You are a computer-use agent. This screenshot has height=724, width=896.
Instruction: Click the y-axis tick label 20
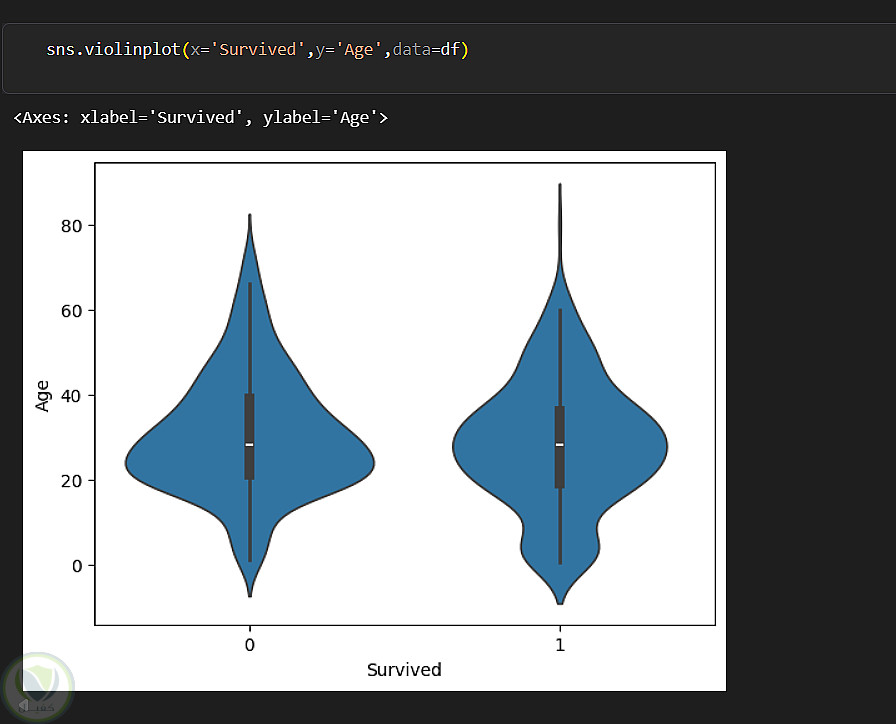click(68, 481)
